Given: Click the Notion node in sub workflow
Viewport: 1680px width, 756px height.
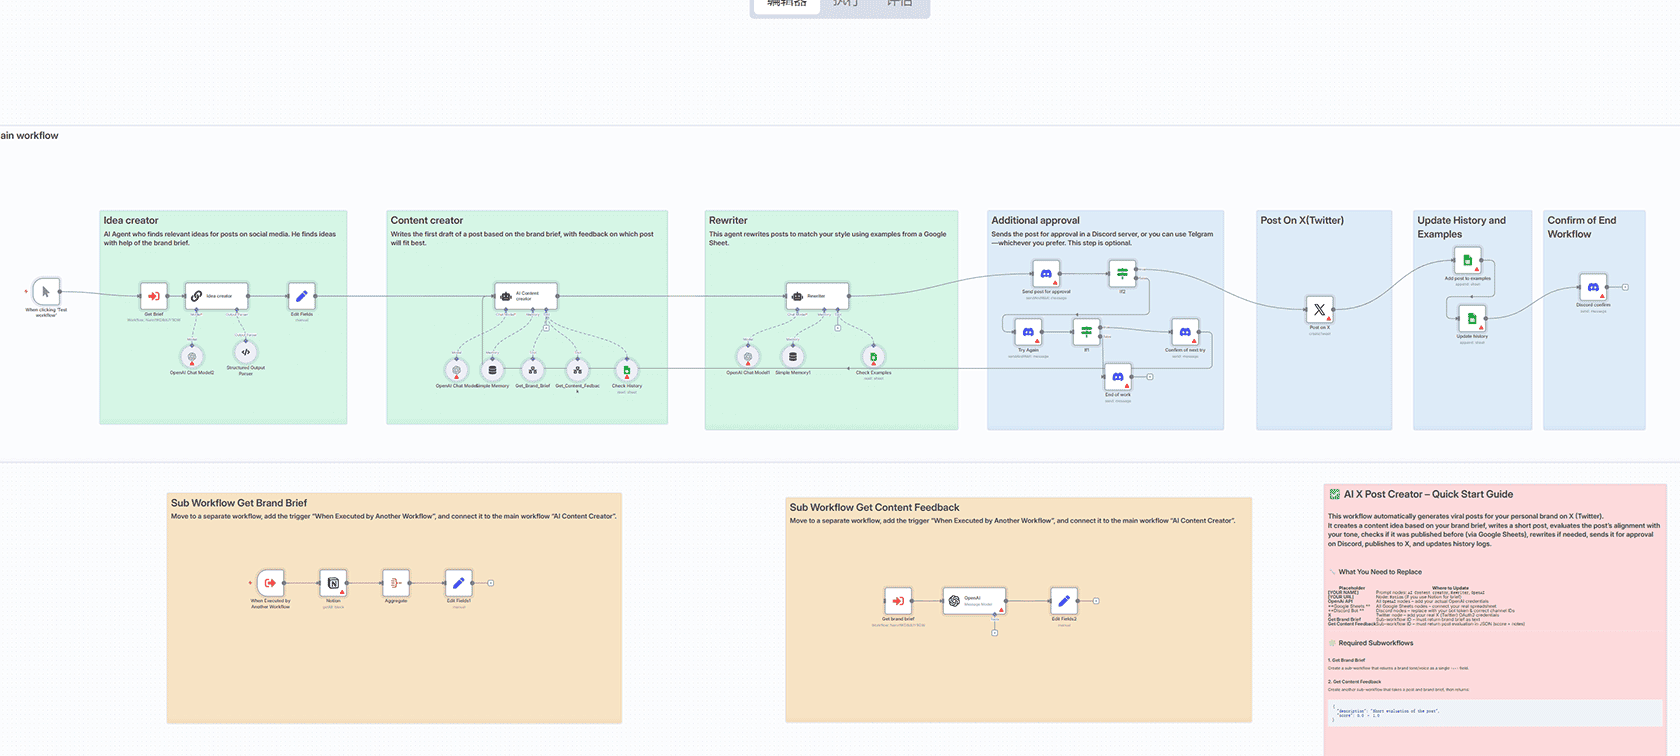Looking at the screenshot, I should point(333,583).
